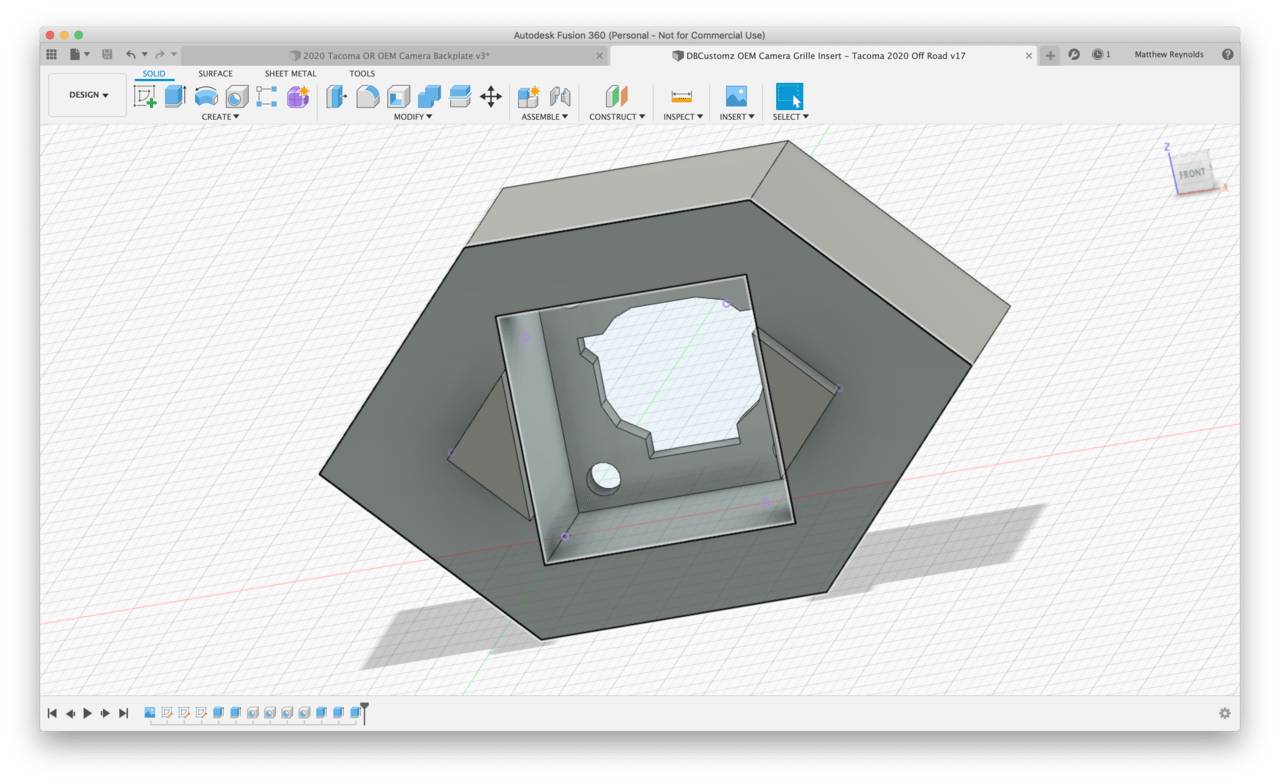The width and height of the screenshot is (1280, 784).
Task: Activate the Select tool icon
Action: tap(789, 96)
